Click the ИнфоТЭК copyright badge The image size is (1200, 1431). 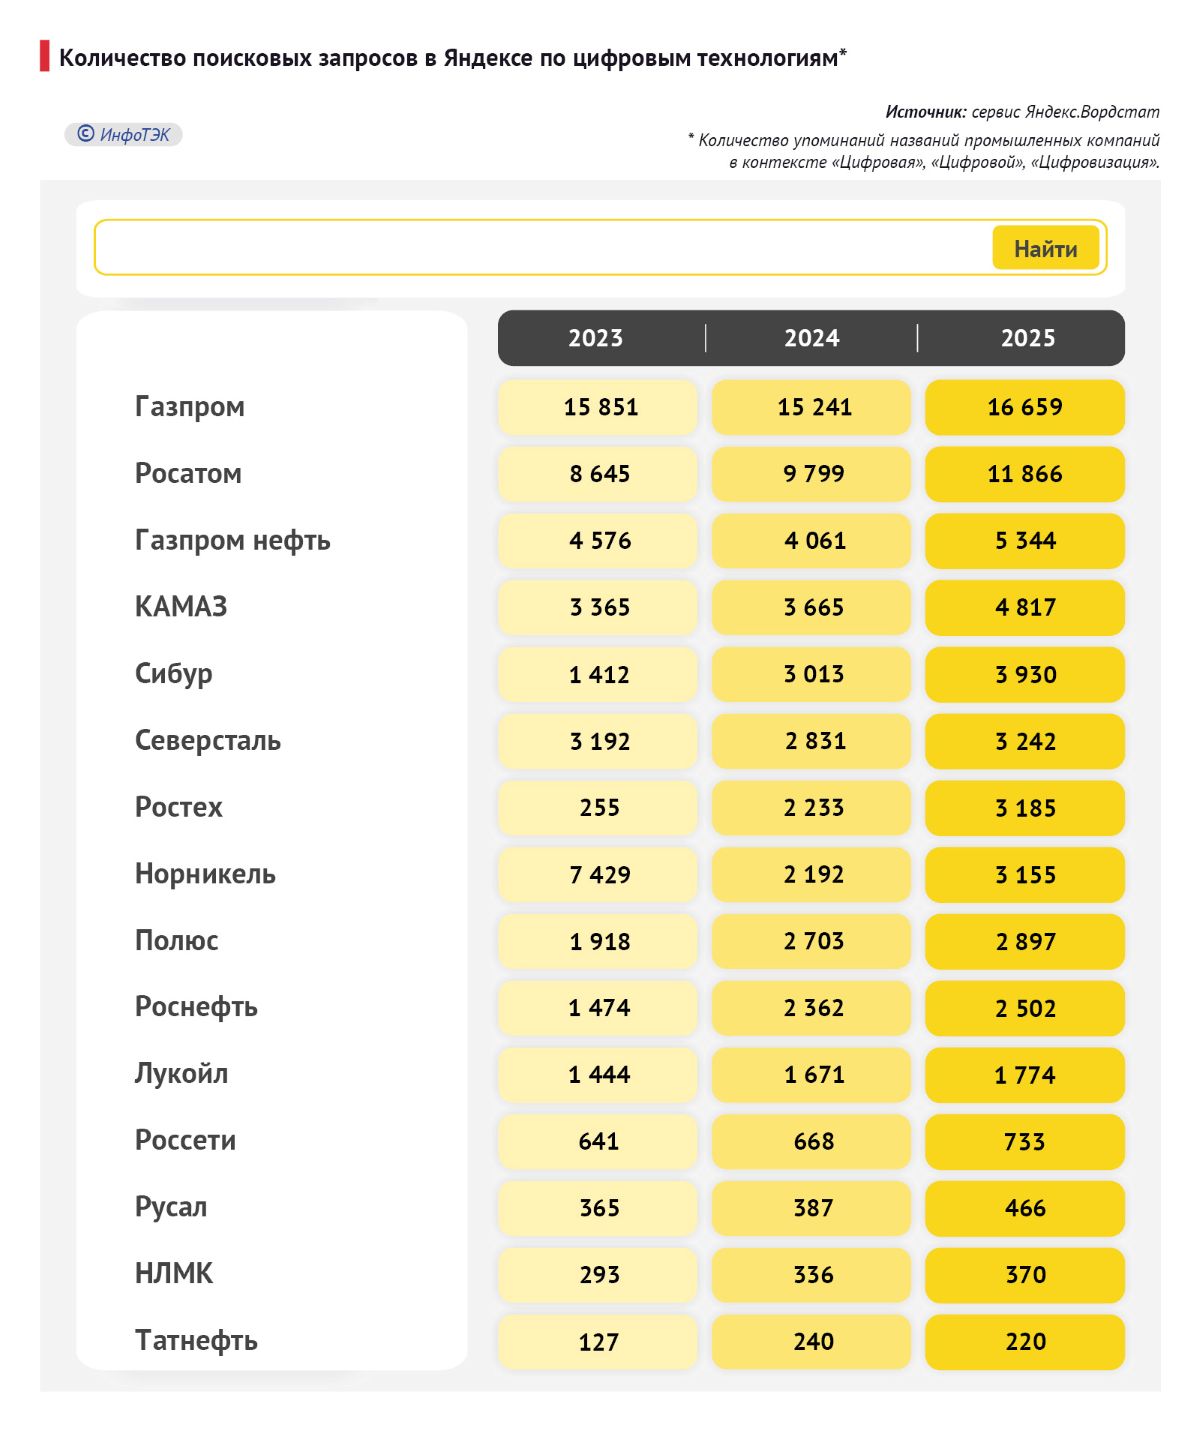(124, 135)
